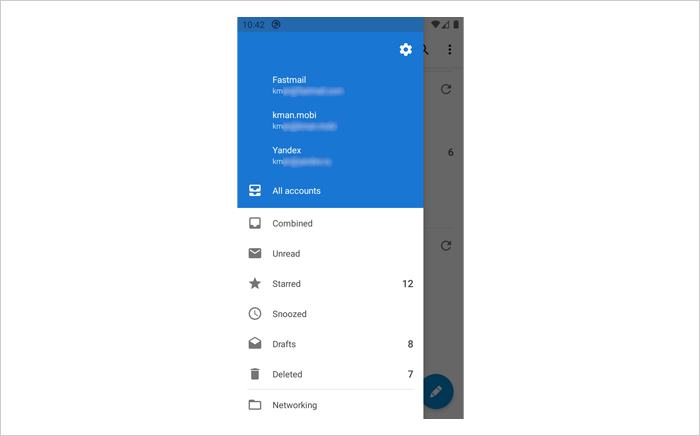Compose mail with the pencil button
Screen dimensions: 700x436
(436, 392)
